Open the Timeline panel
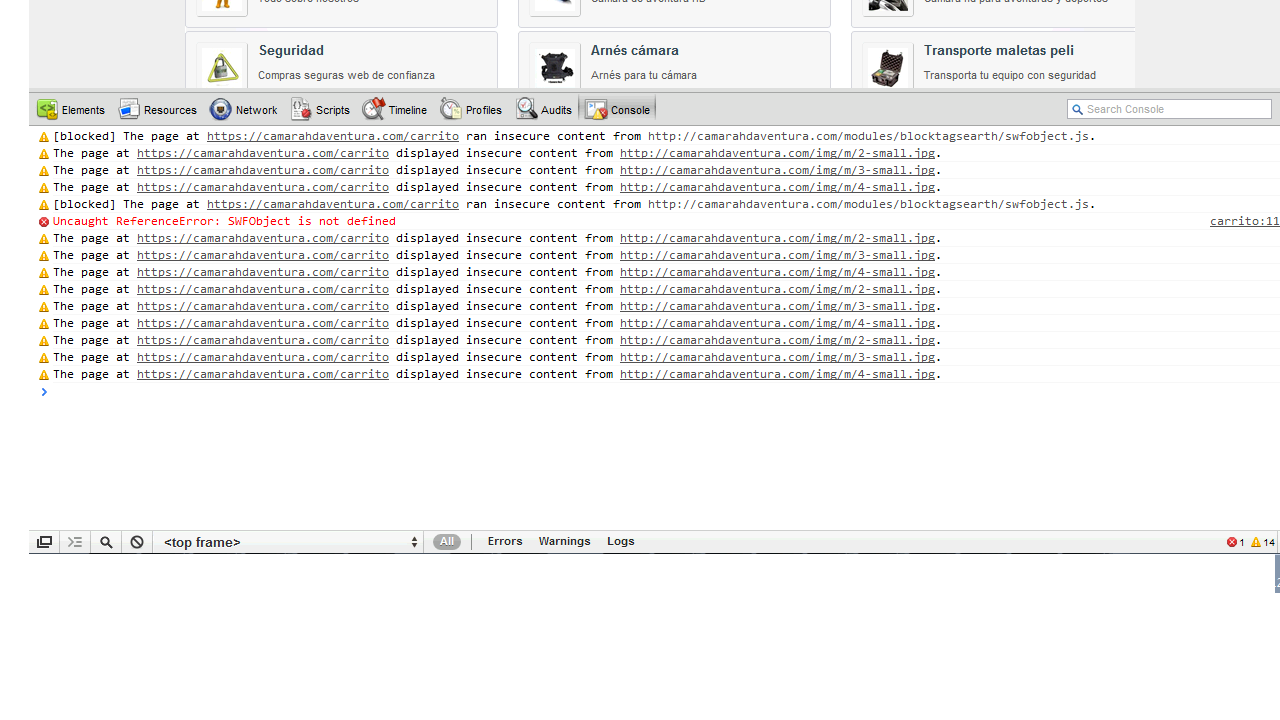Screen dimensions: 1280x720 click(394, 110)
